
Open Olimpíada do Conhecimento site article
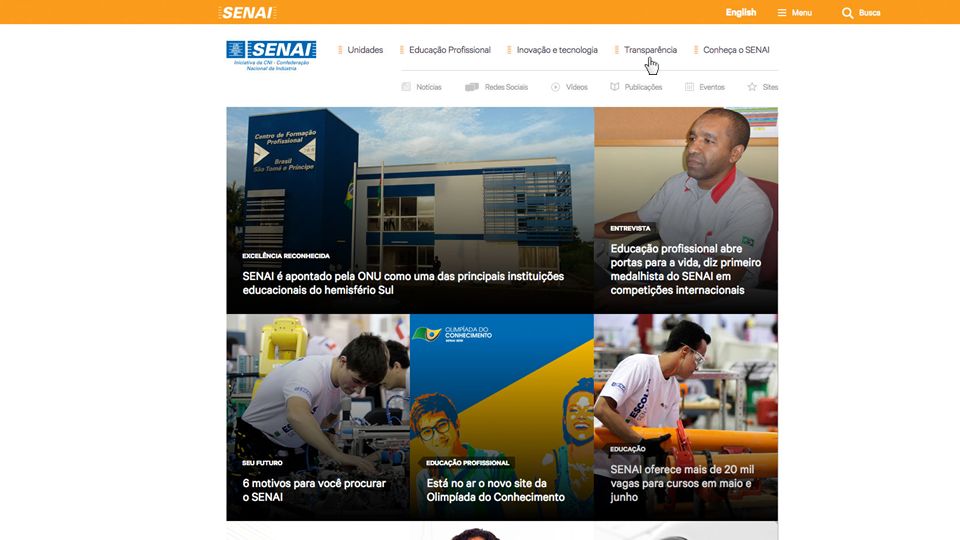click(x=495, y=490)
